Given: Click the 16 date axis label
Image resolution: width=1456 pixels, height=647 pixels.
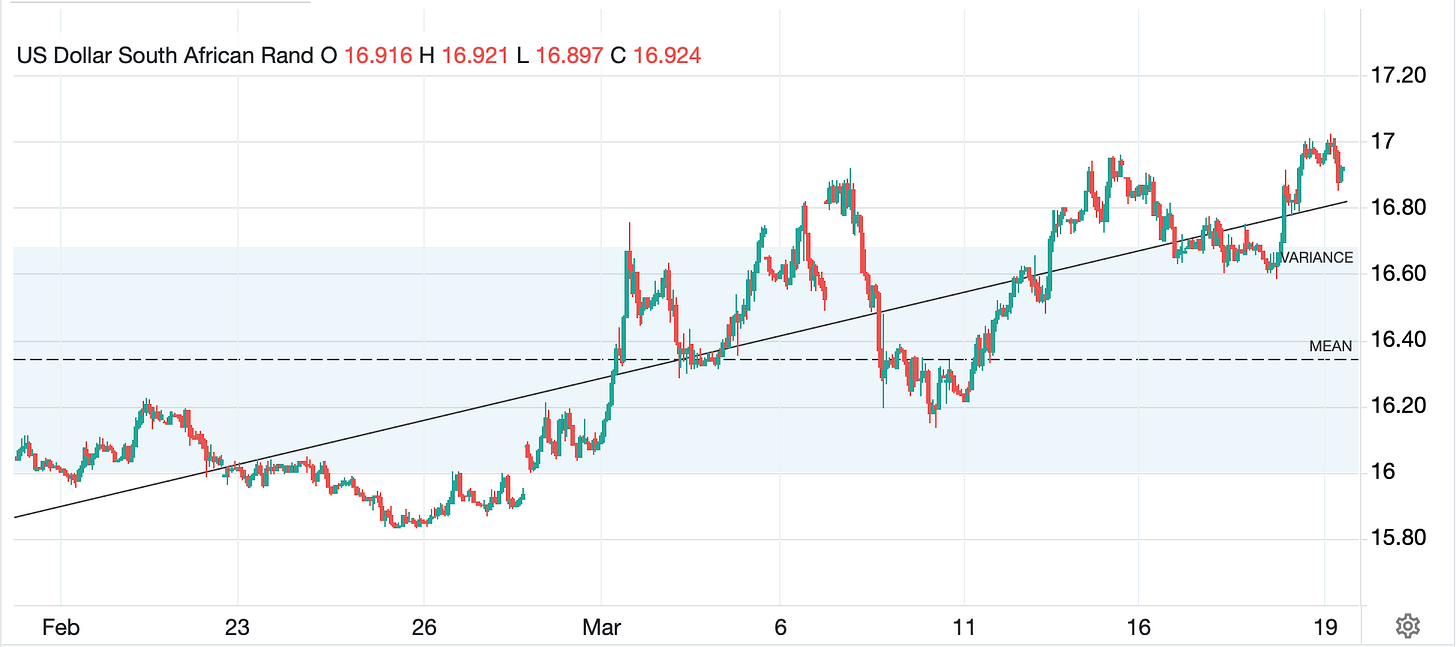Looking at the screenshot, I should tap(1138, 628).
